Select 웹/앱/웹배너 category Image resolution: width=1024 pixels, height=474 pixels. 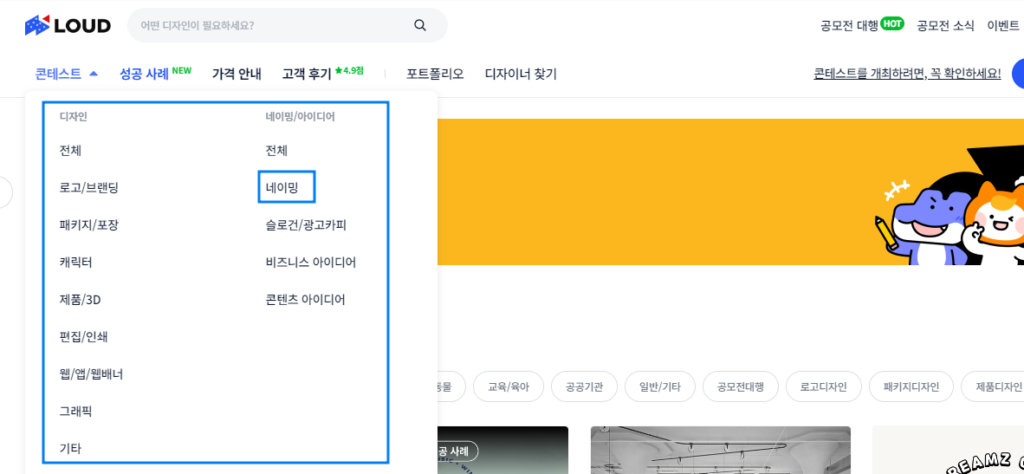pyautogui.click(x=91, y=374)
